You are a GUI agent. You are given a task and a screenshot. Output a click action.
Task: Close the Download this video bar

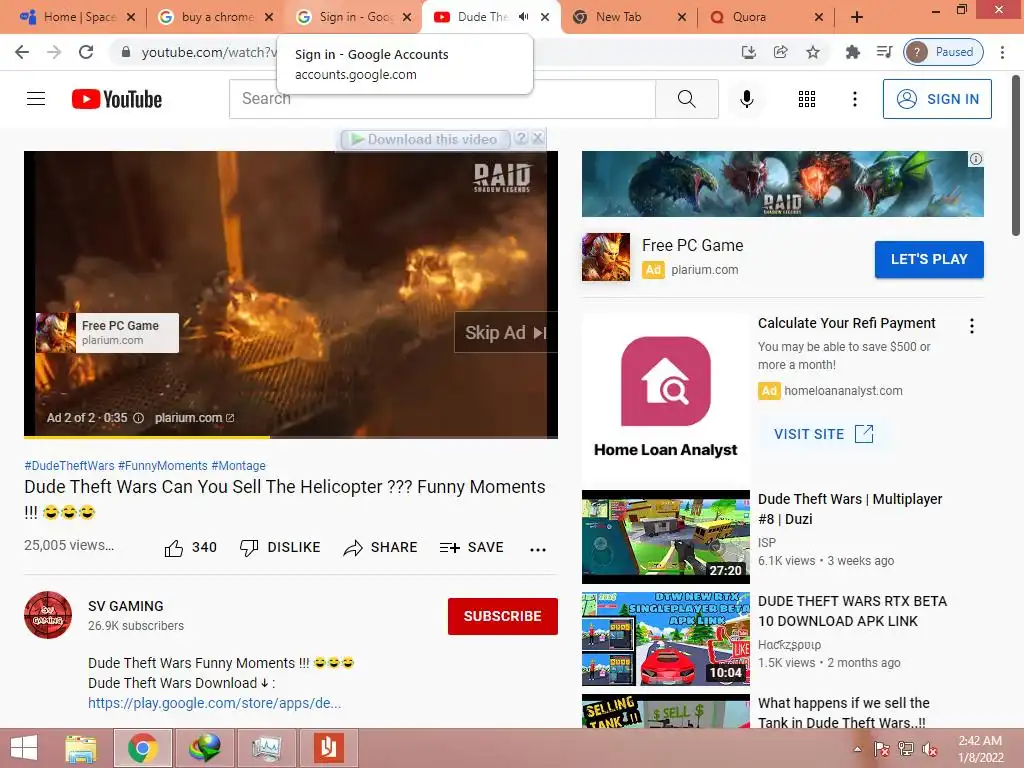coord(537,138)
